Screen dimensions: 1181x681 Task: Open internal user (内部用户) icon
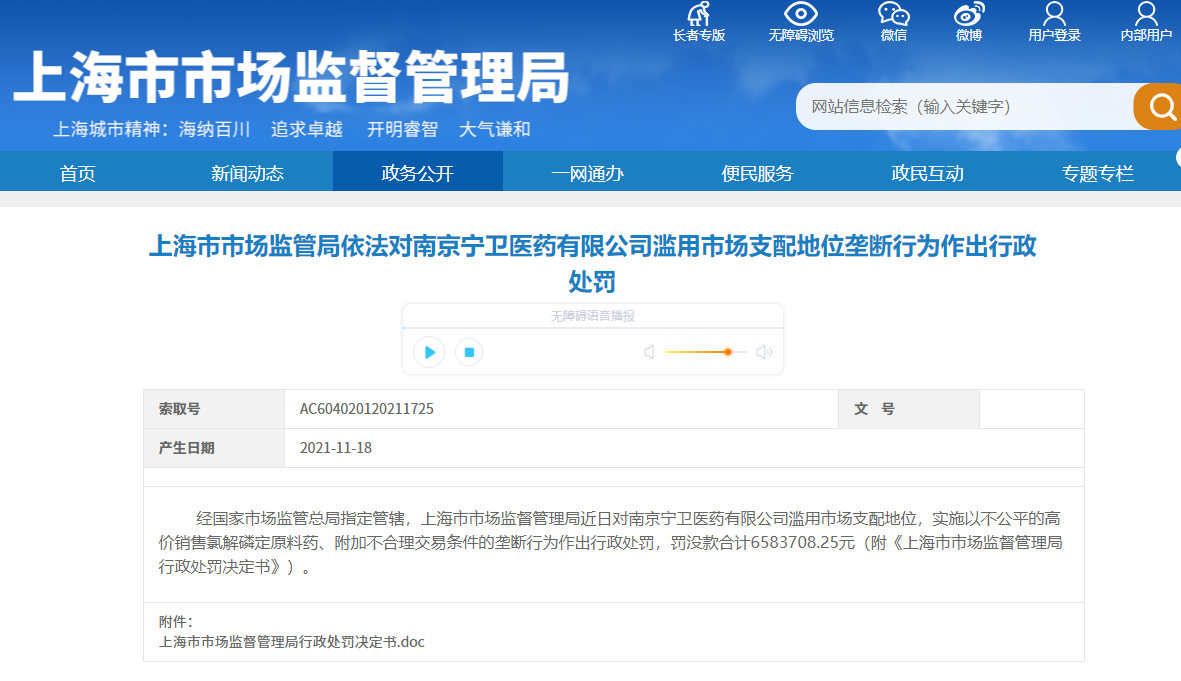coord(1146,15)
